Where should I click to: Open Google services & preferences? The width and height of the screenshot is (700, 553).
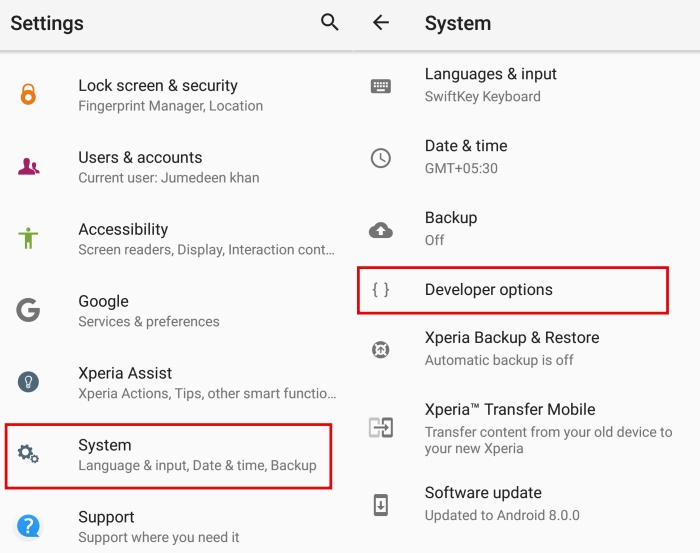pyautogui.click(x=175, y=310)
